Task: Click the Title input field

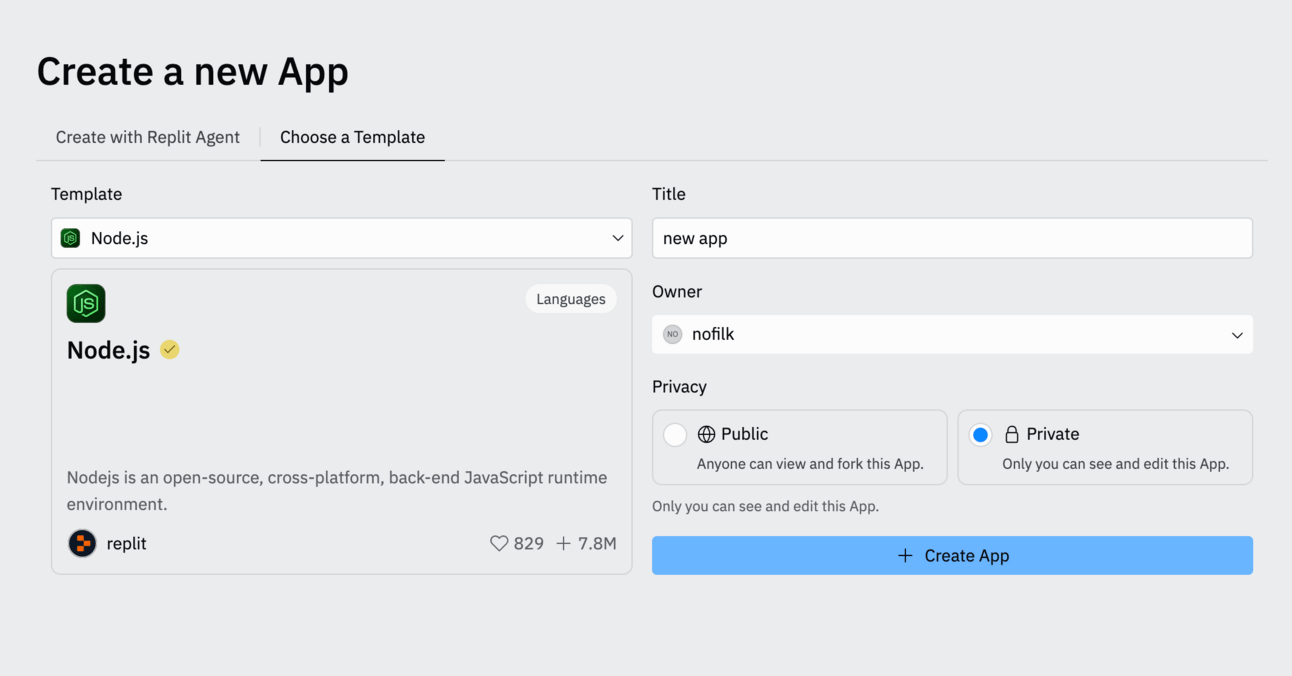Action: tap(952, 238)
